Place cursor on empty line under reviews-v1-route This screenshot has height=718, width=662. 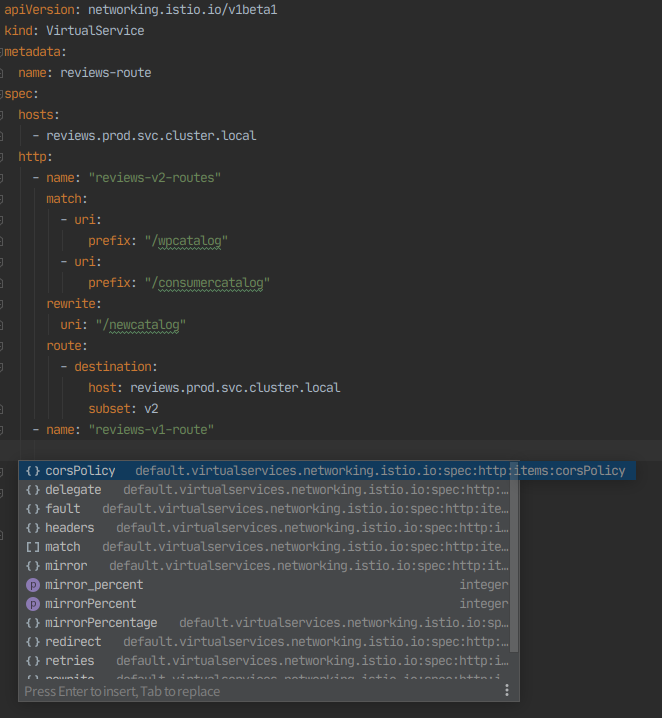coord(331,450)
